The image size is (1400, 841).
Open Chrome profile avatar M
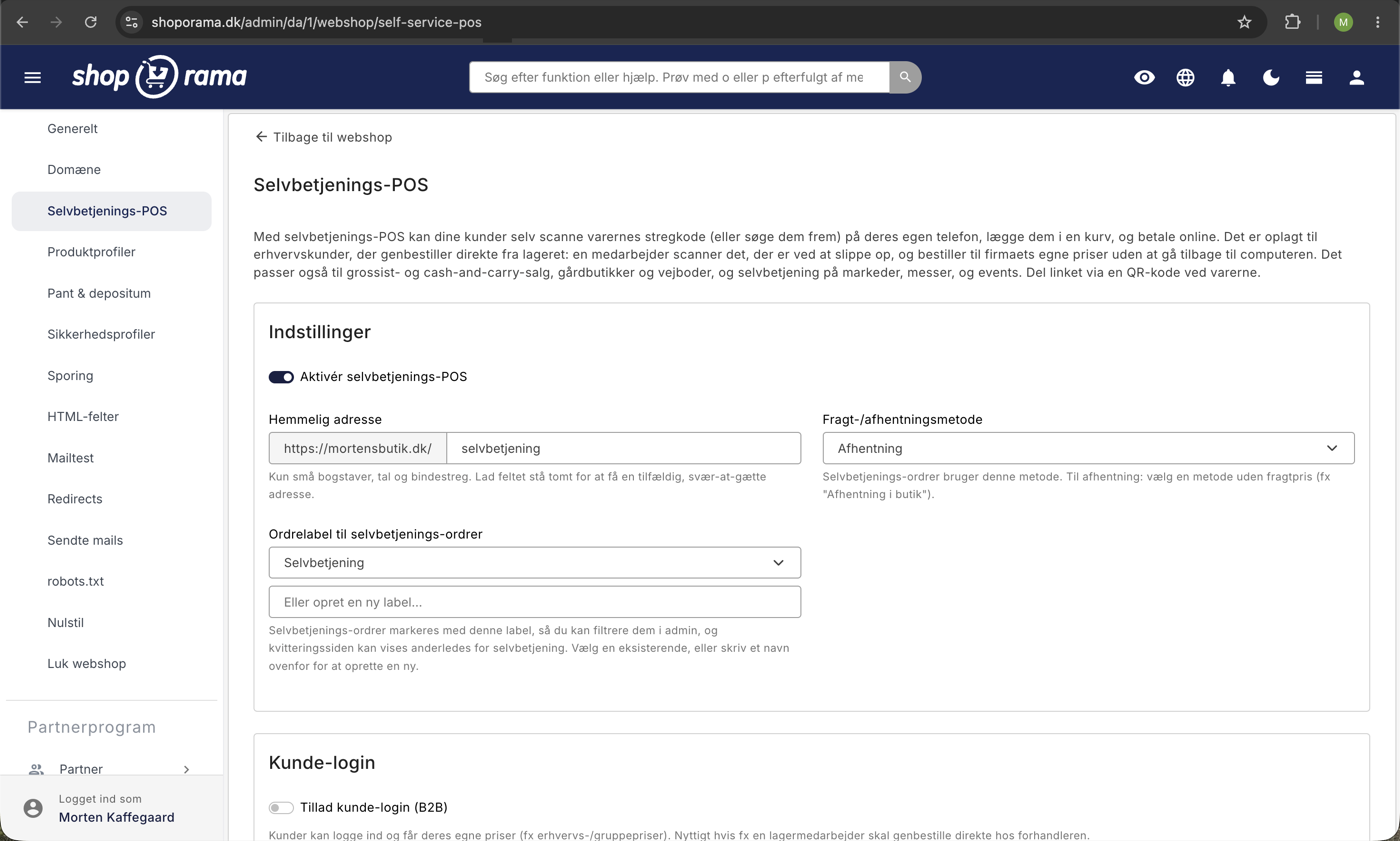tap(1343, 22)
